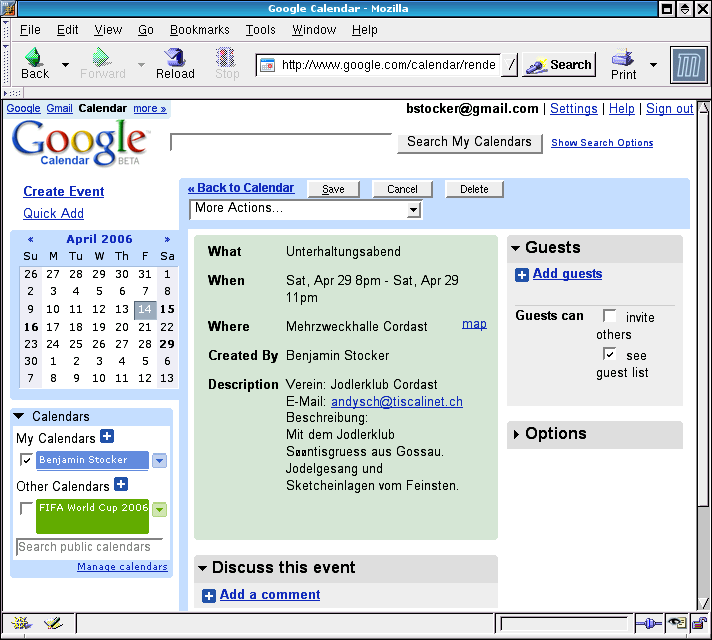Collapse the Discuss this event section
This screenshot has height=640, width=712.
coord(203,568)
